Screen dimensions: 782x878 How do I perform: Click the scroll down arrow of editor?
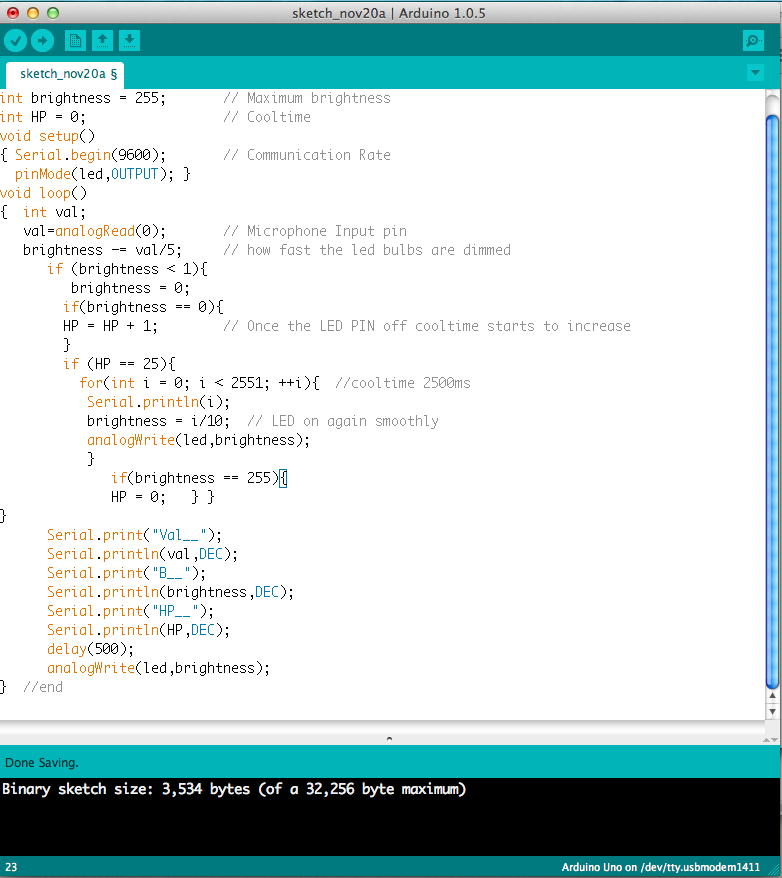tap(771, 710)
